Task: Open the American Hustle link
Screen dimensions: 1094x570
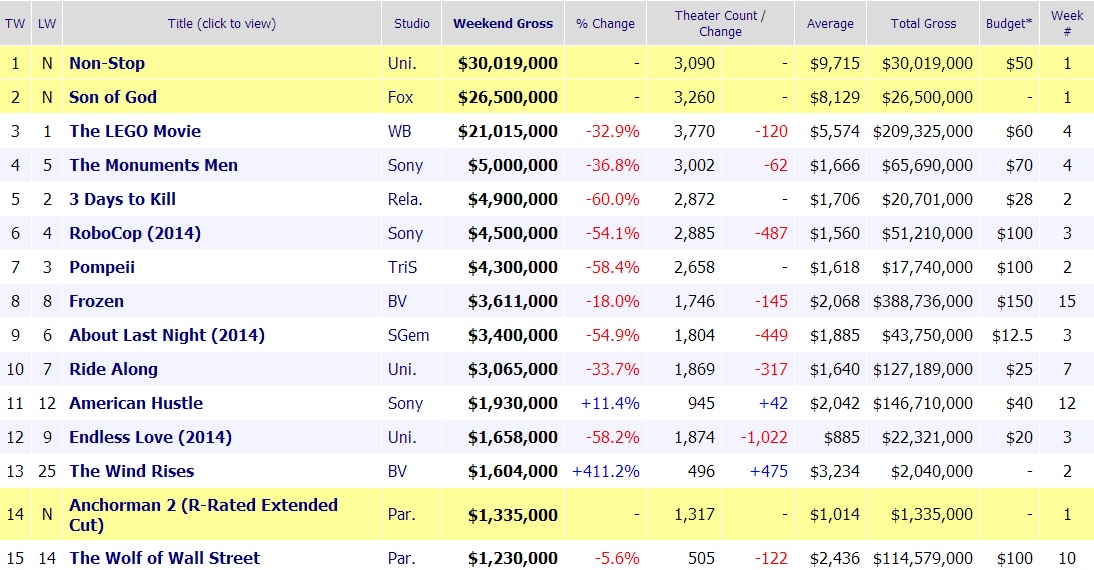Action: (x=136, y=403)
